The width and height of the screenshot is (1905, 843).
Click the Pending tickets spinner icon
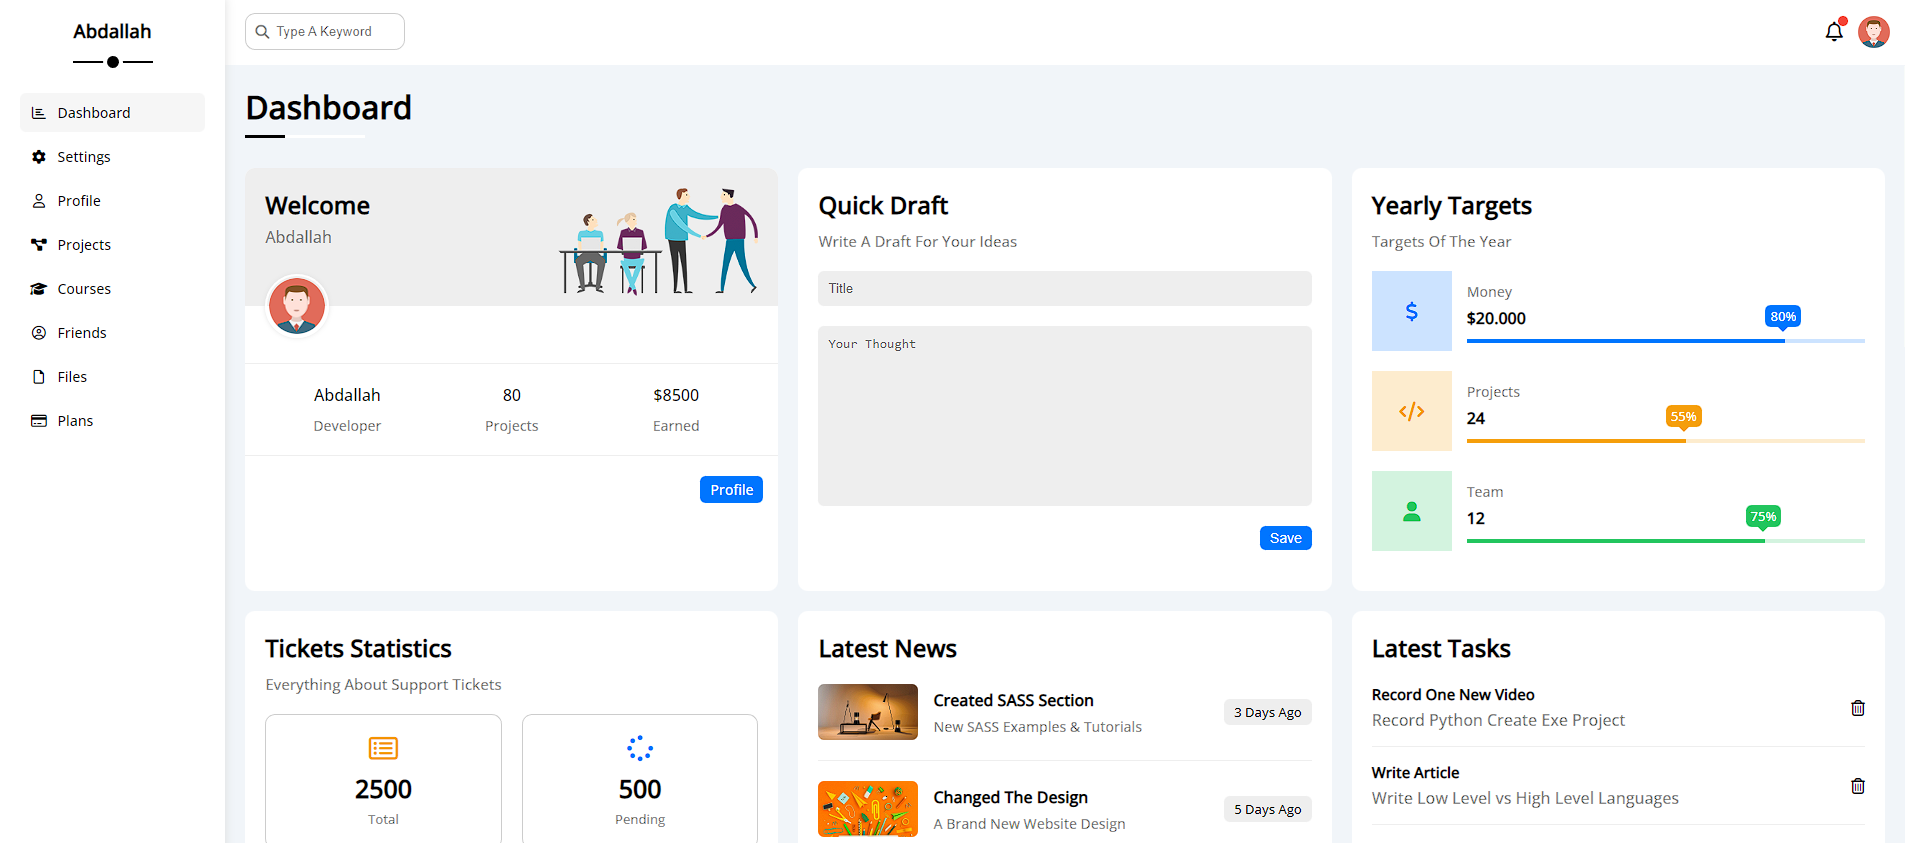[x=640, y=748]
